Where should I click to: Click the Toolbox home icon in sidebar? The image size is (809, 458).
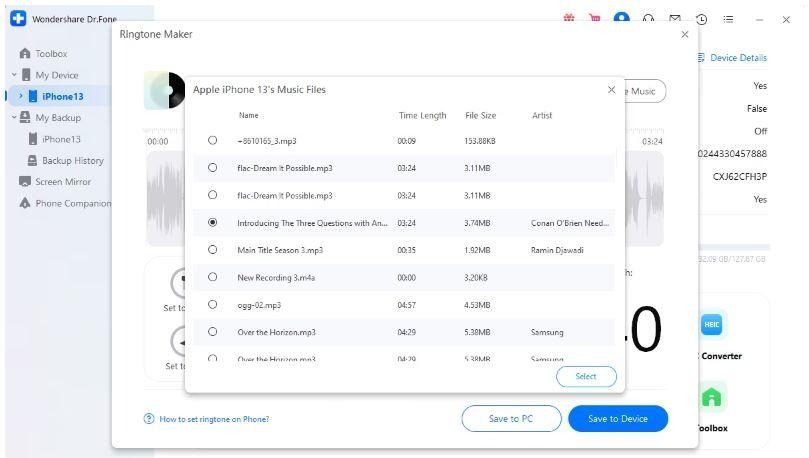tap(25, 54)
